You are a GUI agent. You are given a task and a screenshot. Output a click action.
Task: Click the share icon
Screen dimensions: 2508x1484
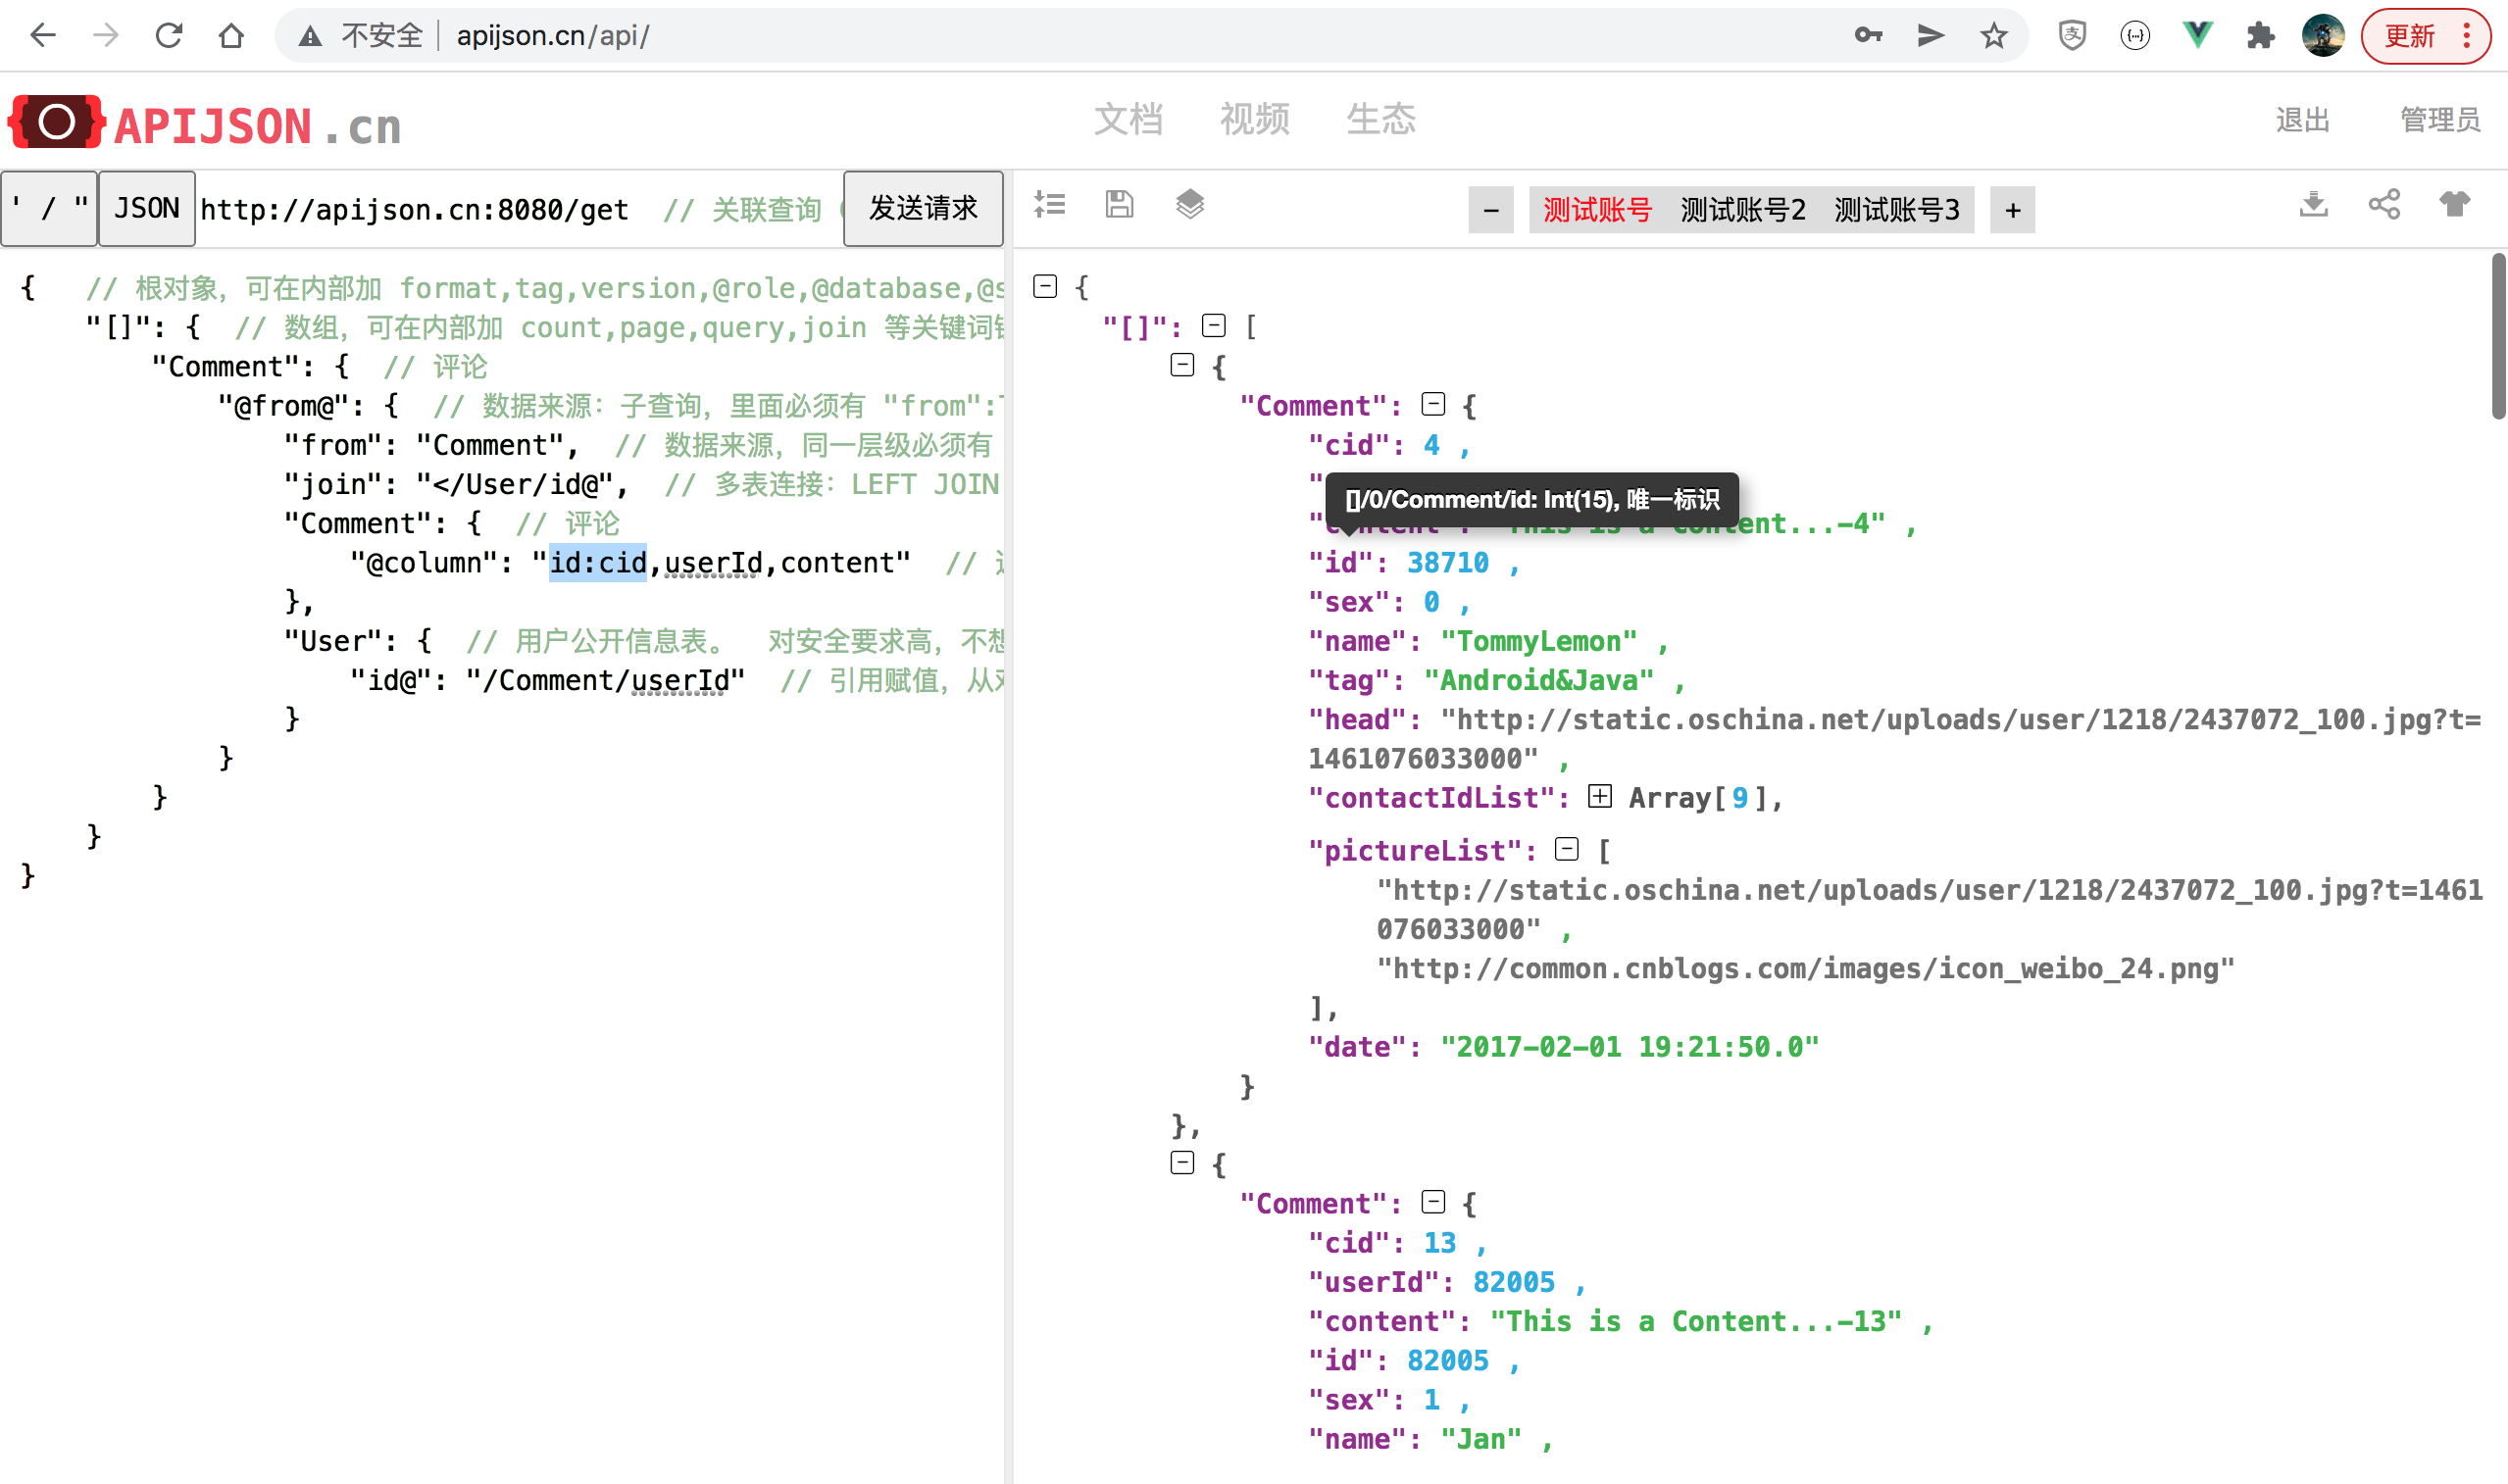[x=2383, y=205]
